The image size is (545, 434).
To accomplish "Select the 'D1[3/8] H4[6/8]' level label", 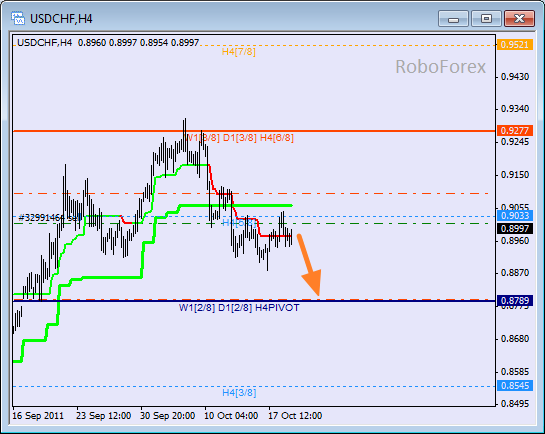I will (x=258, y=138).
